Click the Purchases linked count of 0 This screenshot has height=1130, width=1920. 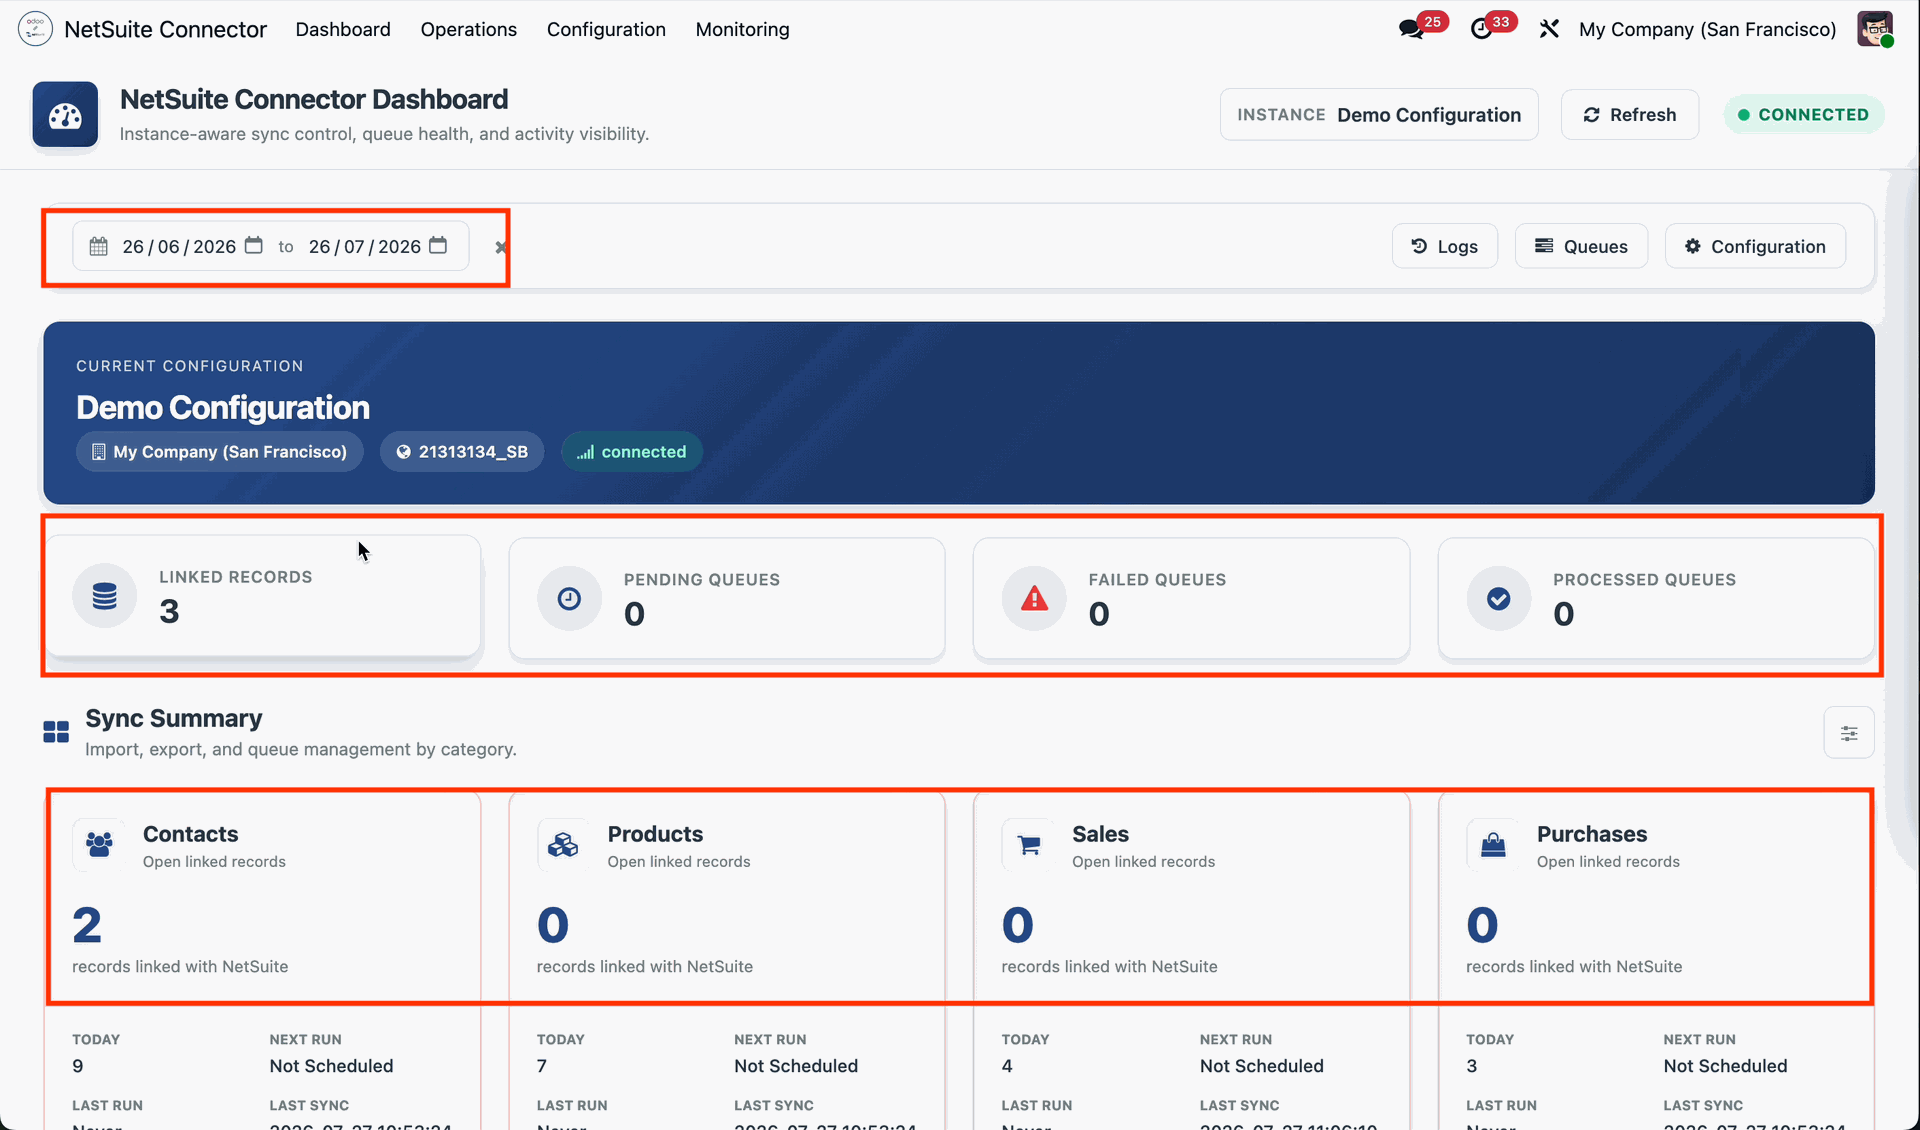(1482, 925)
